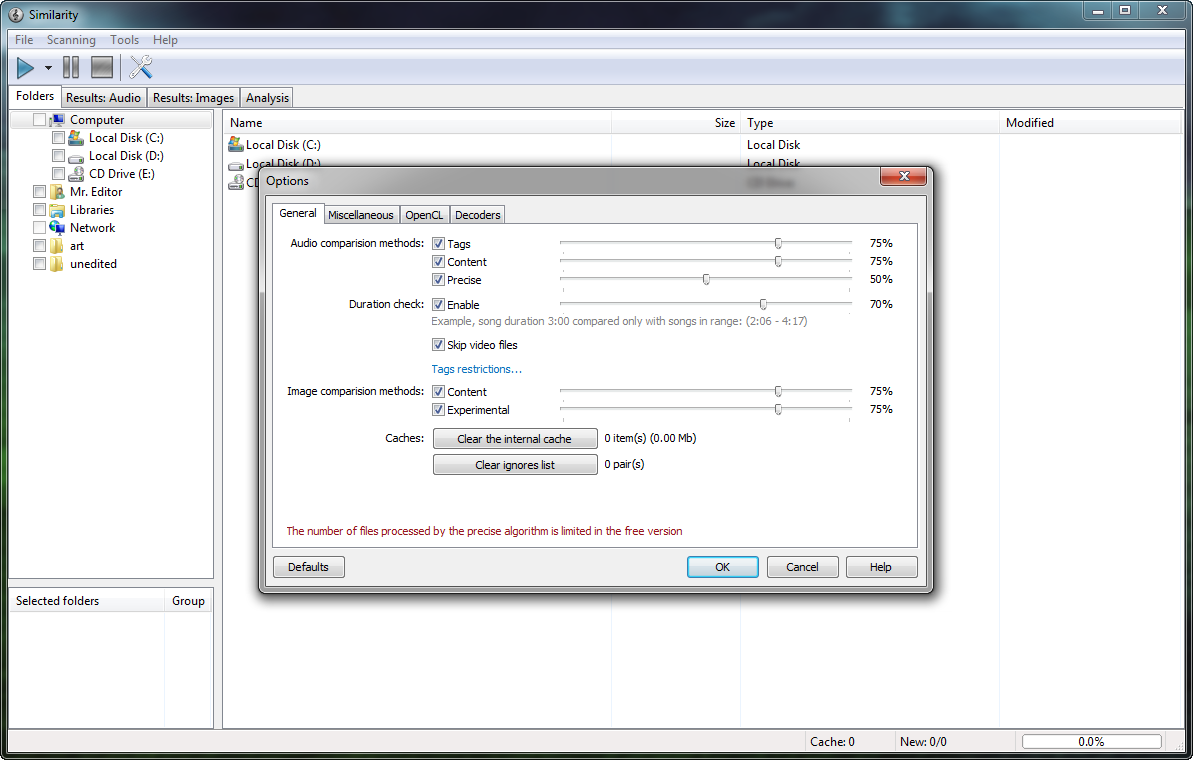Click the Precise threshold slider handle
1193x760 pixels.
(x=707, y=280)
